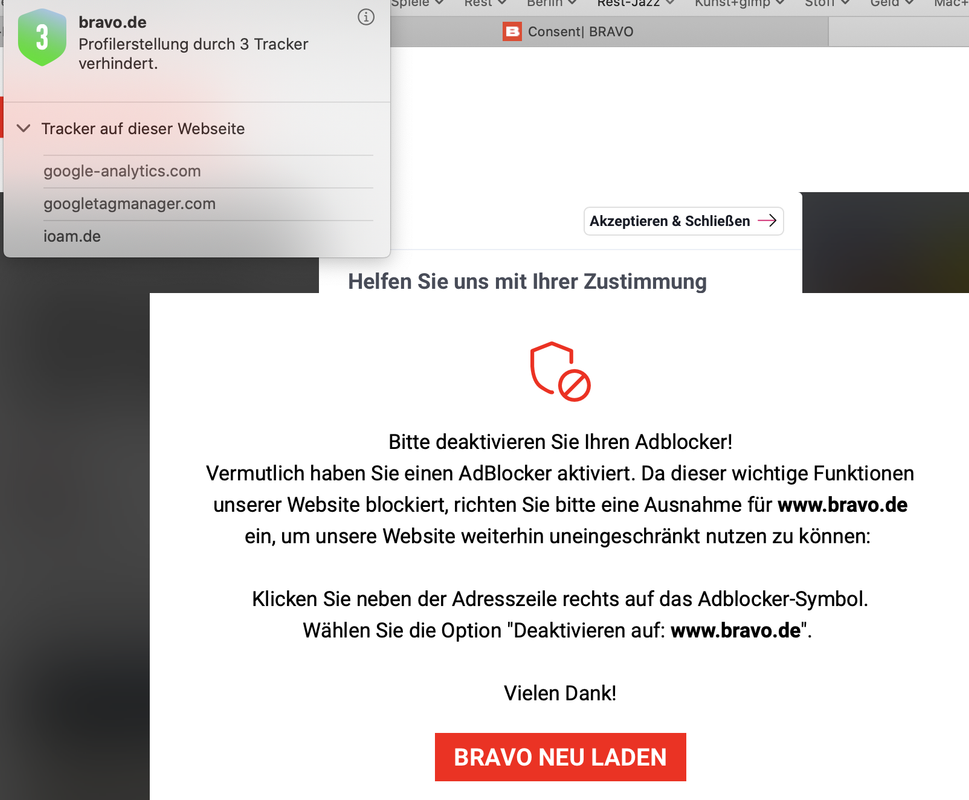Click the Akzeptieren & Schließen button
This screenshot has height=800, width=969.
click(683, 221)
